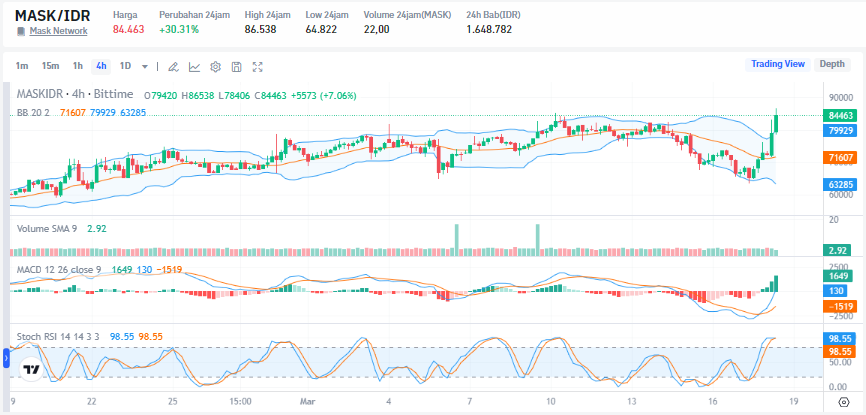Screen dimensions: 866x415
Task: Click the MACD axis label 2500
Action: [x=839, y=267]
